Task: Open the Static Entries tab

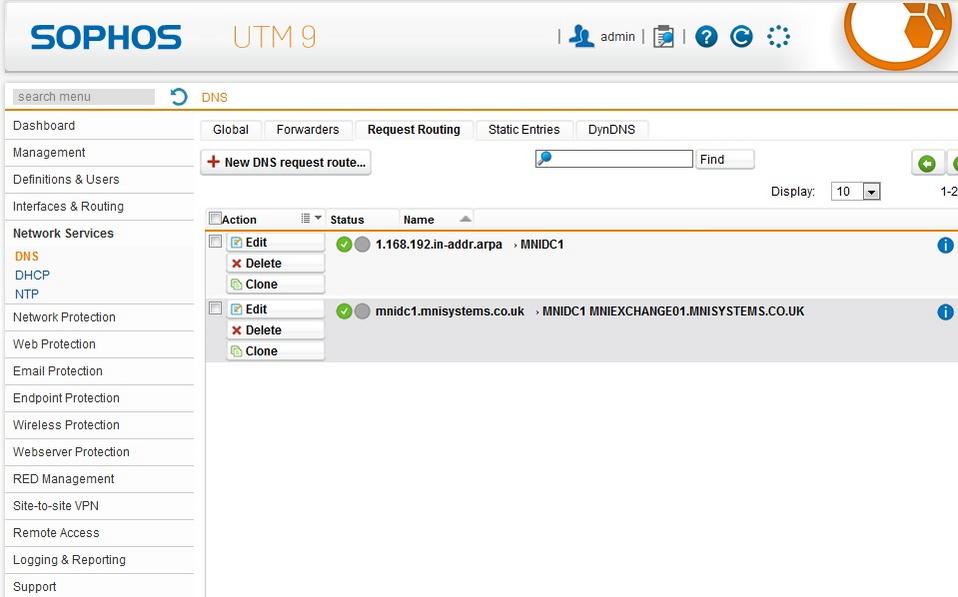Action: pyautogui.click(x=524, y=130)
